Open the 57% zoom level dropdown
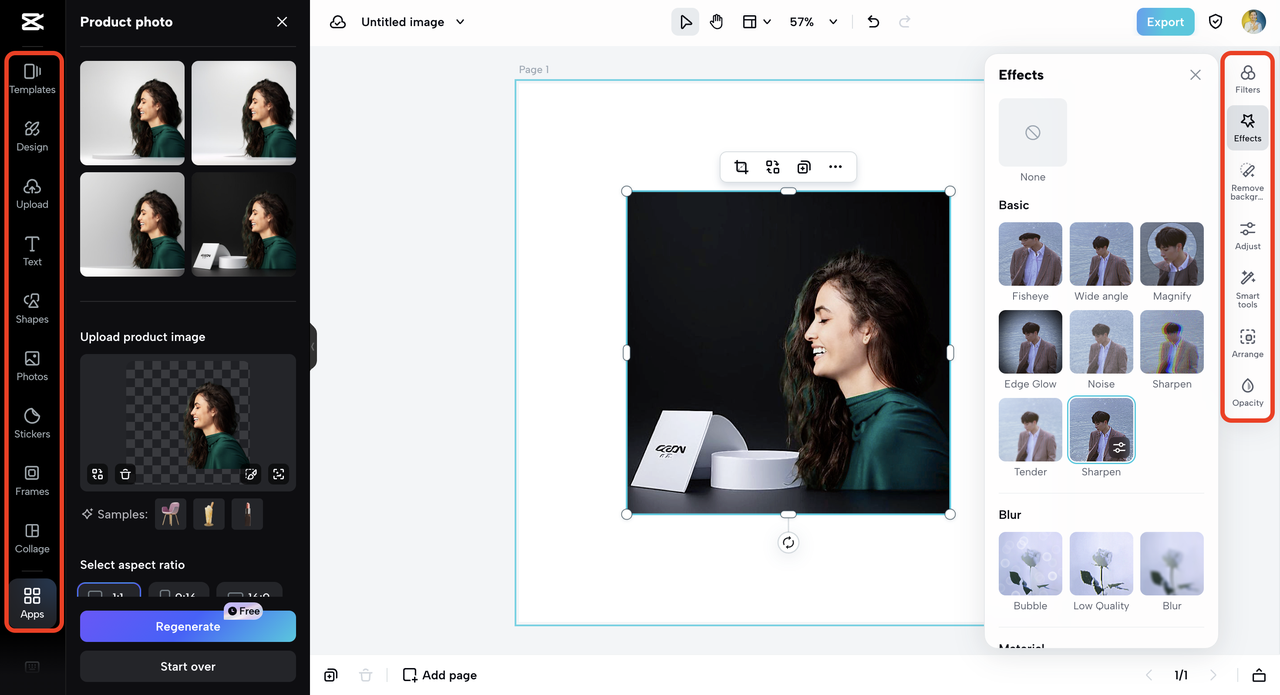Viewport: 1280px width, 695px height. pyautogui.click(x=813, y=22)
